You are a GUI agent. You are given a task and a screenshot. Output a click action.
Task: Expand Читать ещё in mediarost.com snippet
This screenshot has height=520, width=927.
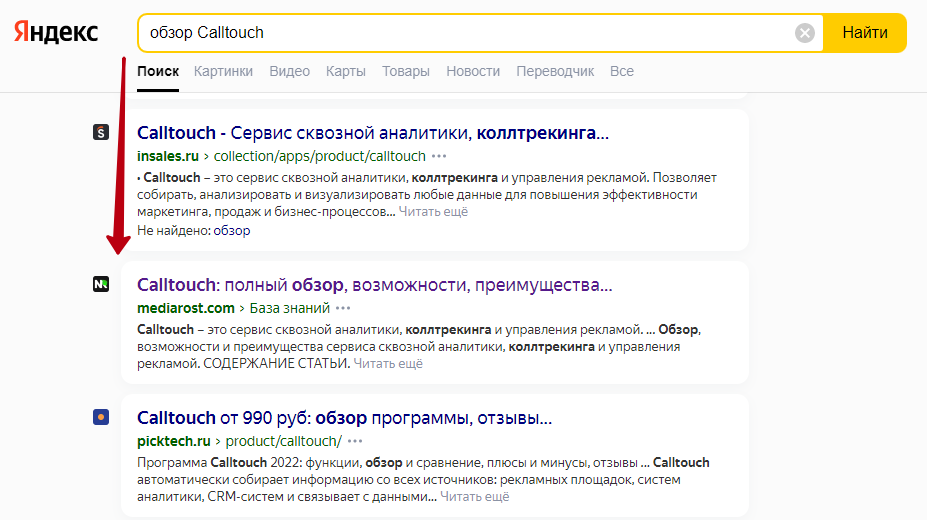(x=388, y=363)
